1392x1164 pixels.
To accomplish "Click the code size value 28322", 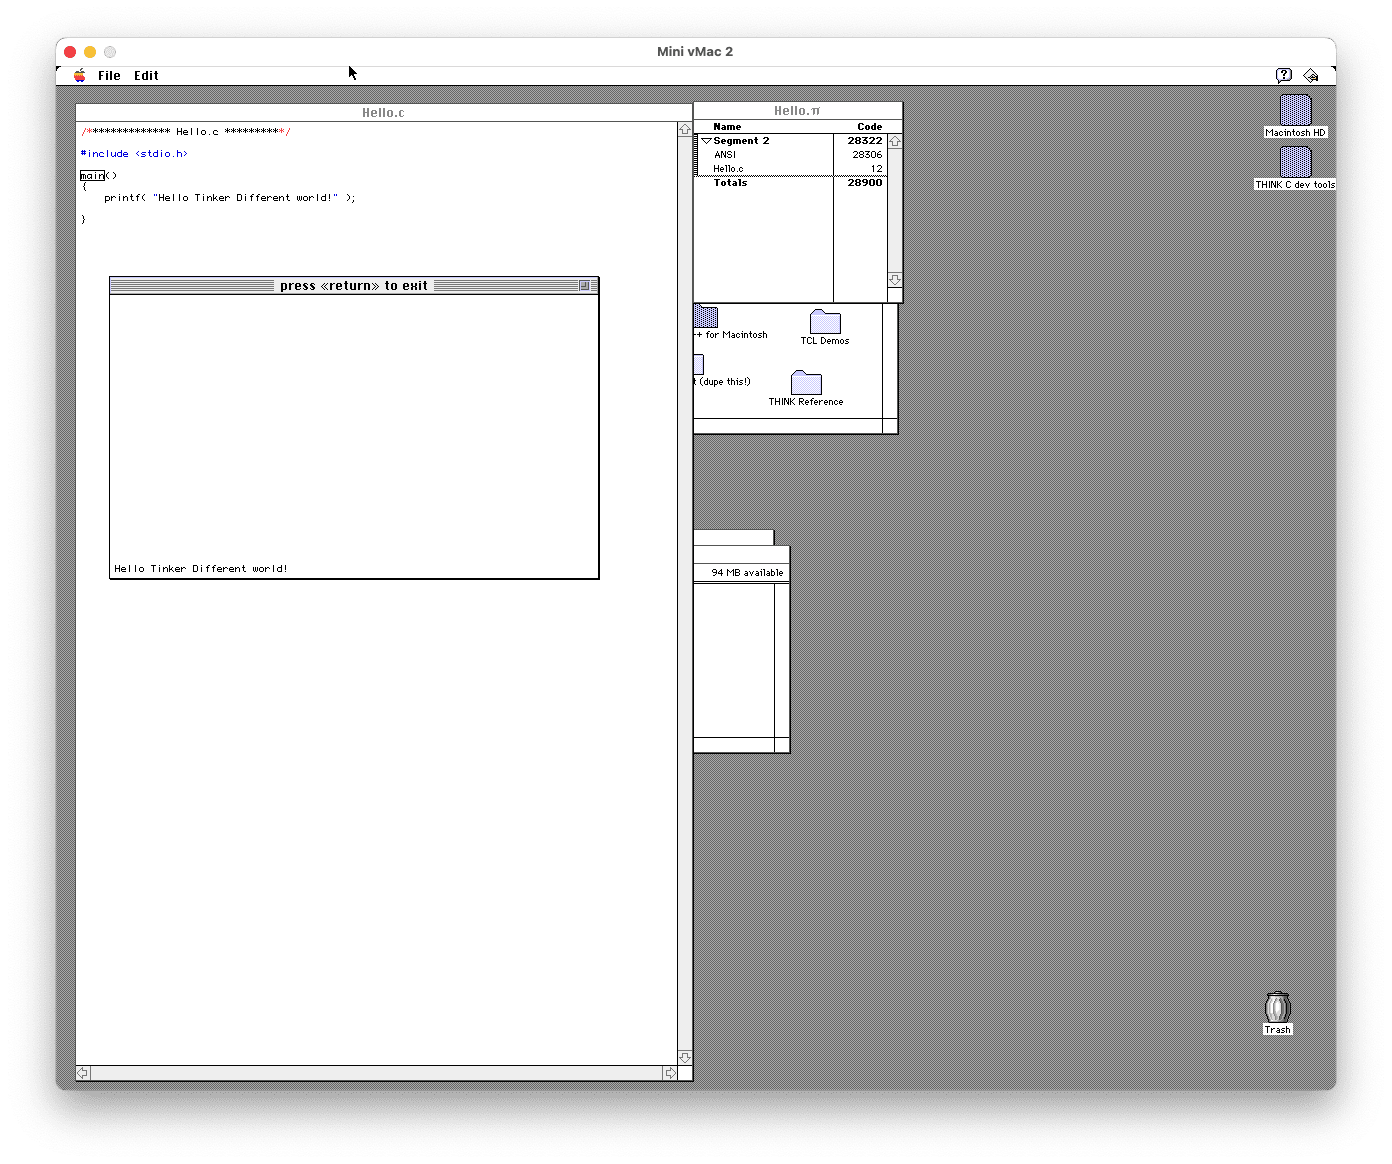I will coord(865,141).
